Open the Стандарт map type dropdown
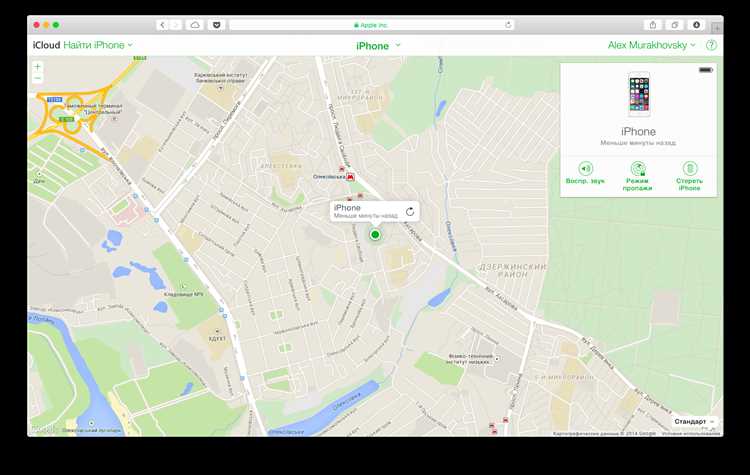This screenshot has width=750, height=475. [694, 421]
